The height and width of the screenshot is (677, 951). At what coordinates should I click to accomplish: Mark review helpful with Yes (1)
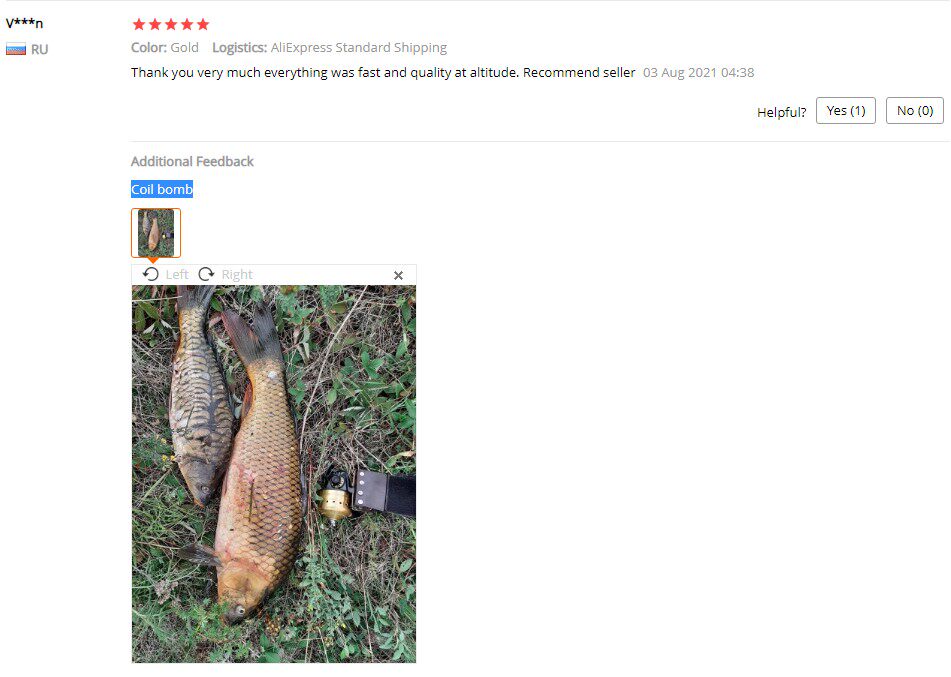pos(845,110)
